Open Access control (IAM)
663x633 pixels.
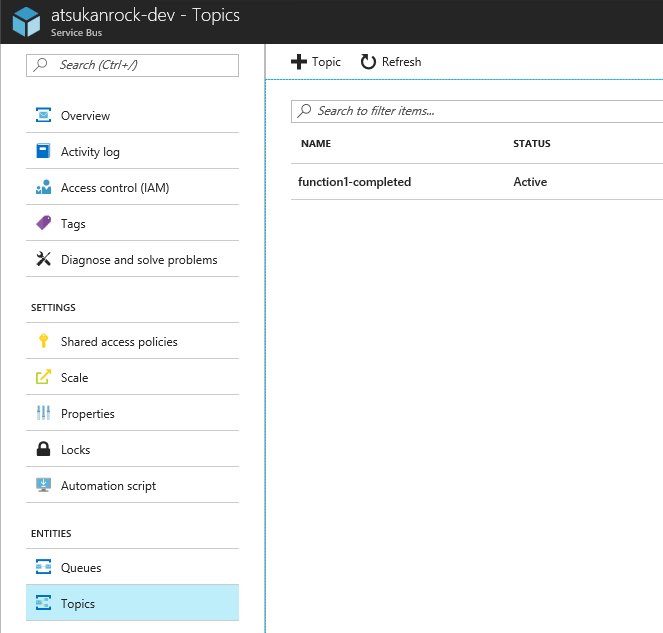pos(132,187)
